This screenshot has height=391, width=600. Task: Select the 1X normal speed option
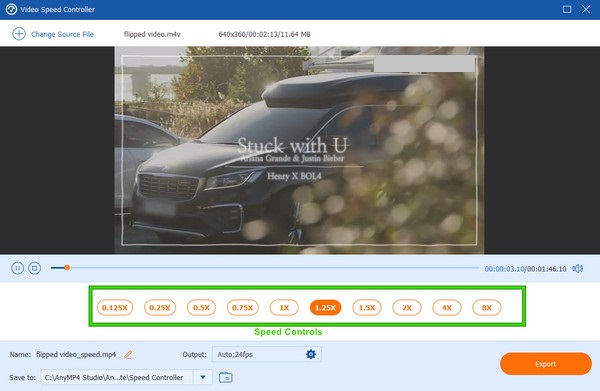pyautogui.click(x=284, y=308)
